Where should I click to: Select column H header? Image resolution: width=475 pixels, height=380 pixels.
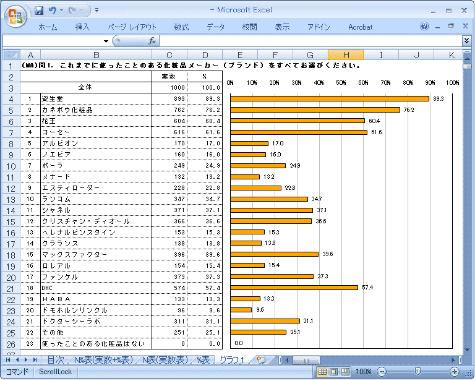(346, 55)
